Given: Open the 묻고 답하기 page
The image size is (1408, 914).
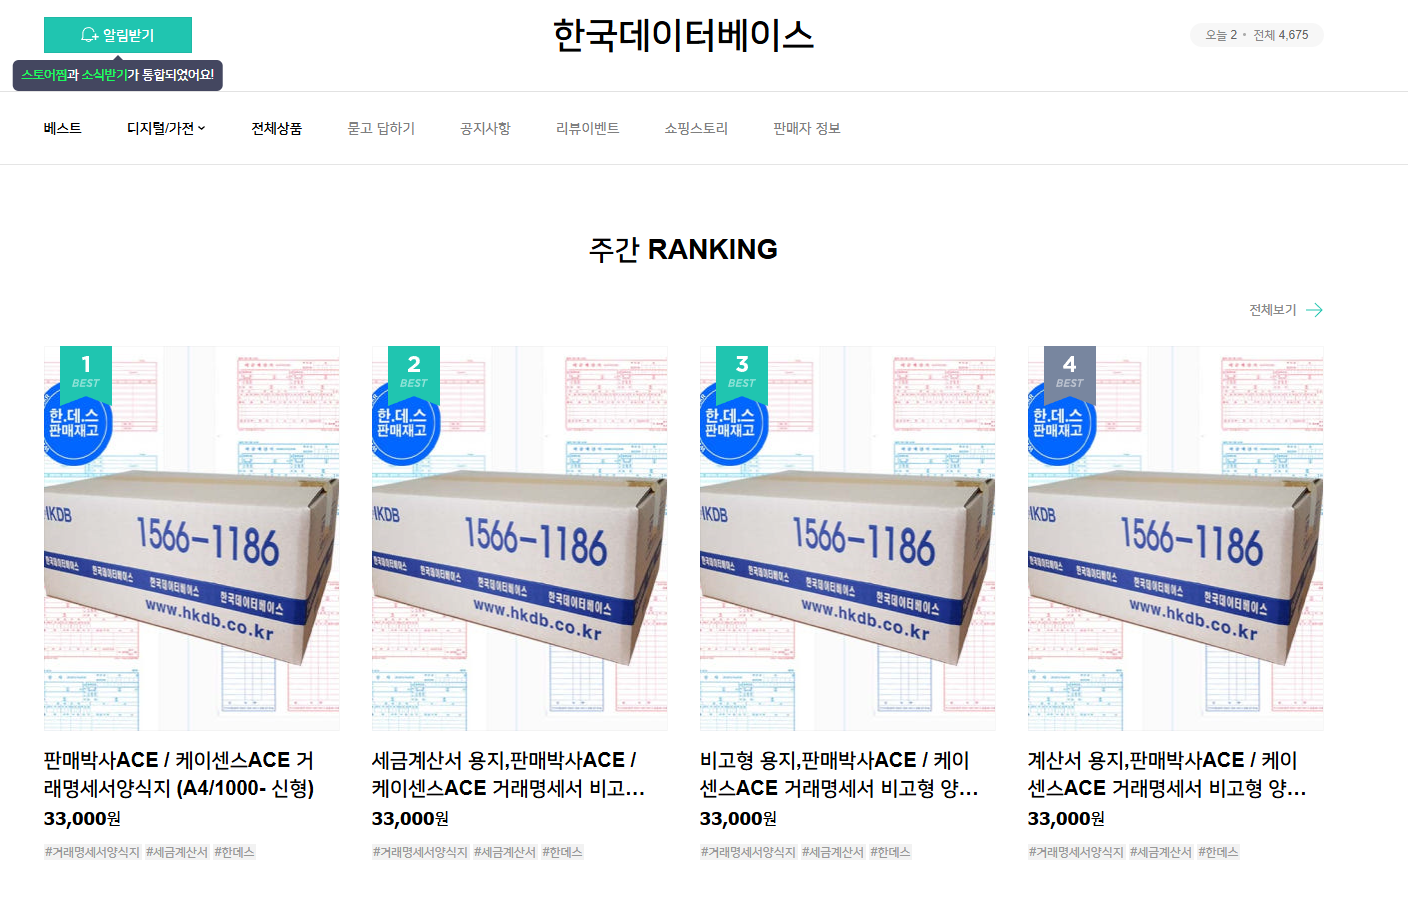Looking at the screenshot, I should (x=381, y=128).
